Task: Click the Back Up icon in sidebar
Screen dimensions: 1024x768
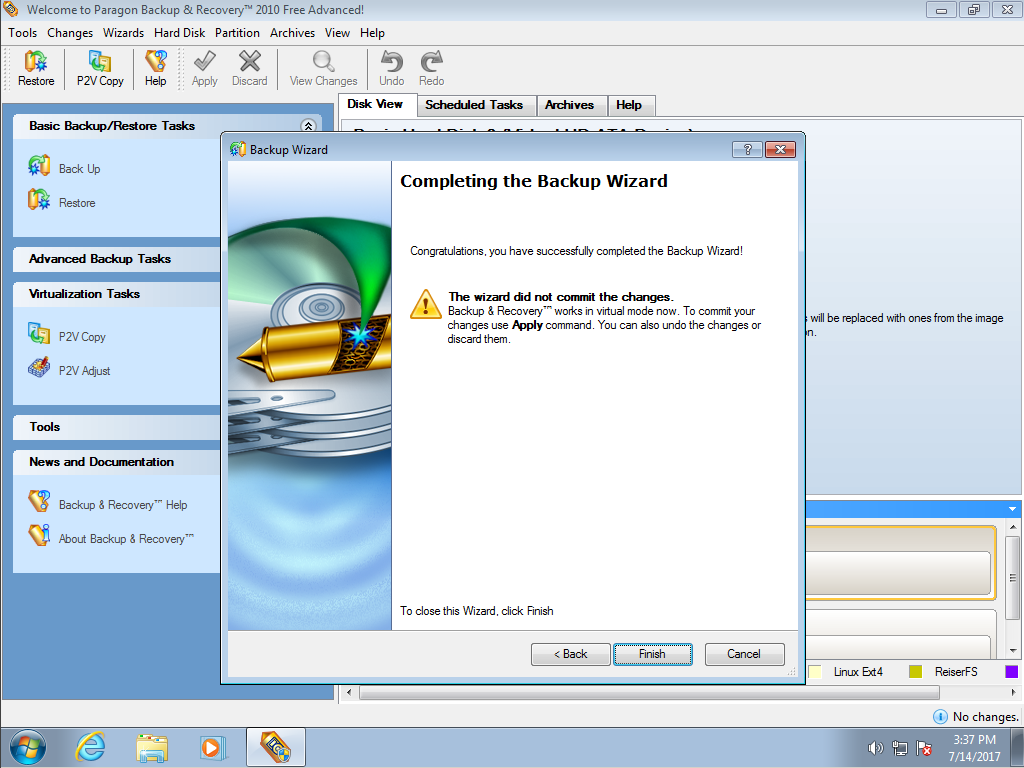Action: (39, 167)
